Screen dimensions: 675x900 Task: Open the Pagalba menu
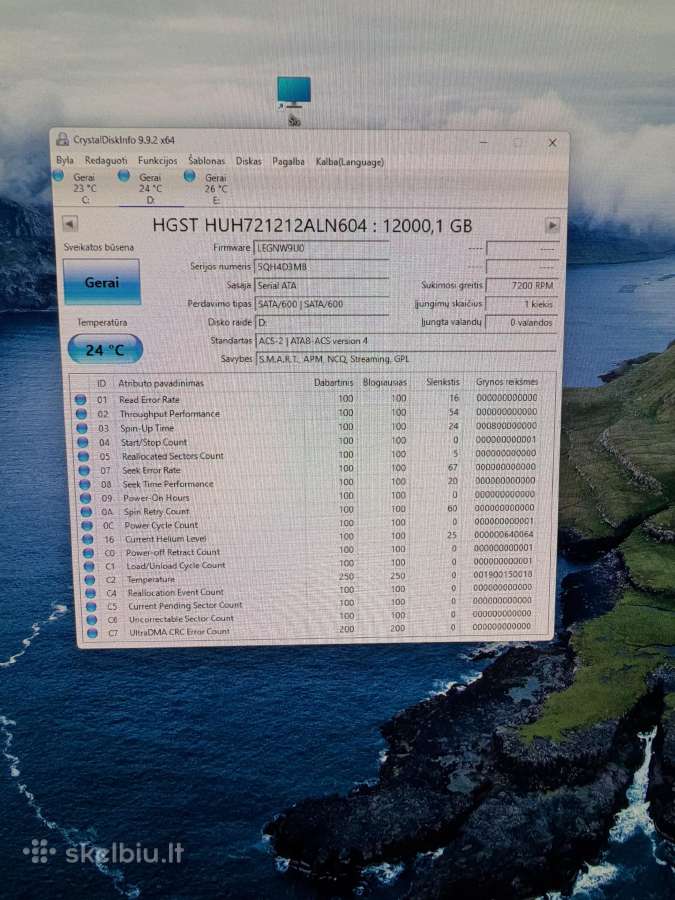(288, 162)
